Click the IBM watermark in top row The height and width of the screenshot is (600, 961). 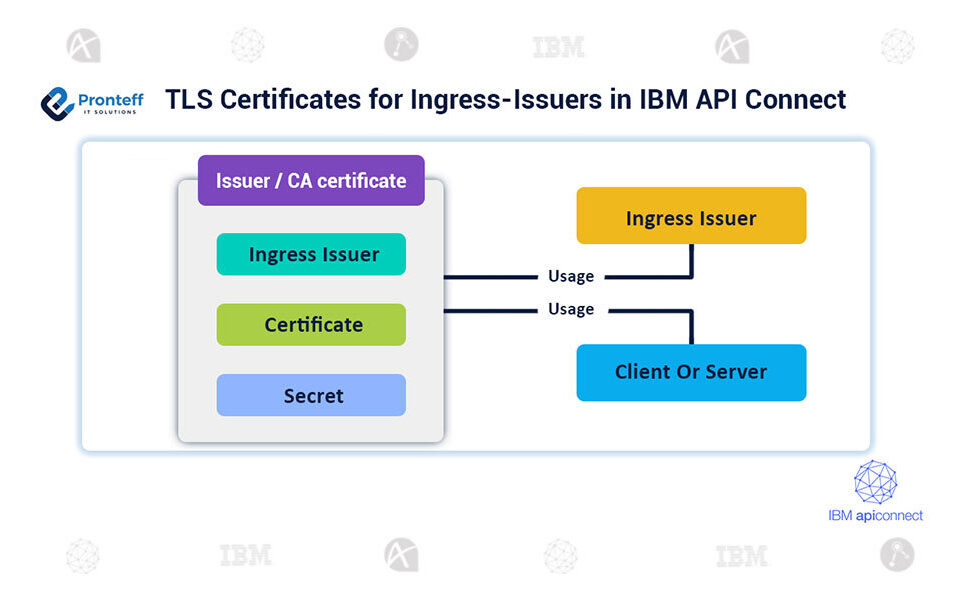558,47
